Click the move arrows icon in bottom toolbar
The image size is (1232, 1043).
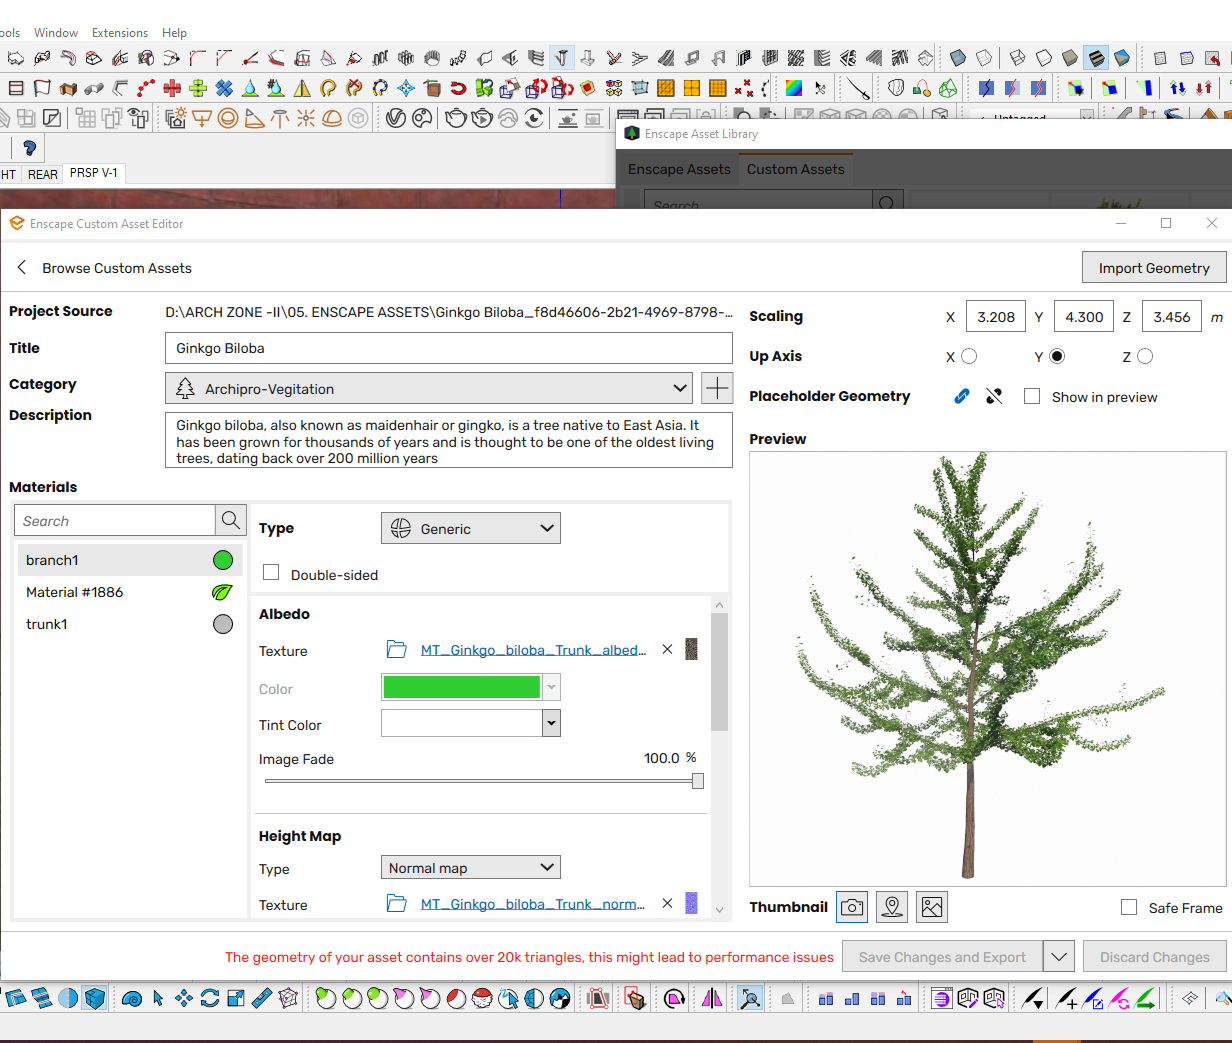click(183, 998)
